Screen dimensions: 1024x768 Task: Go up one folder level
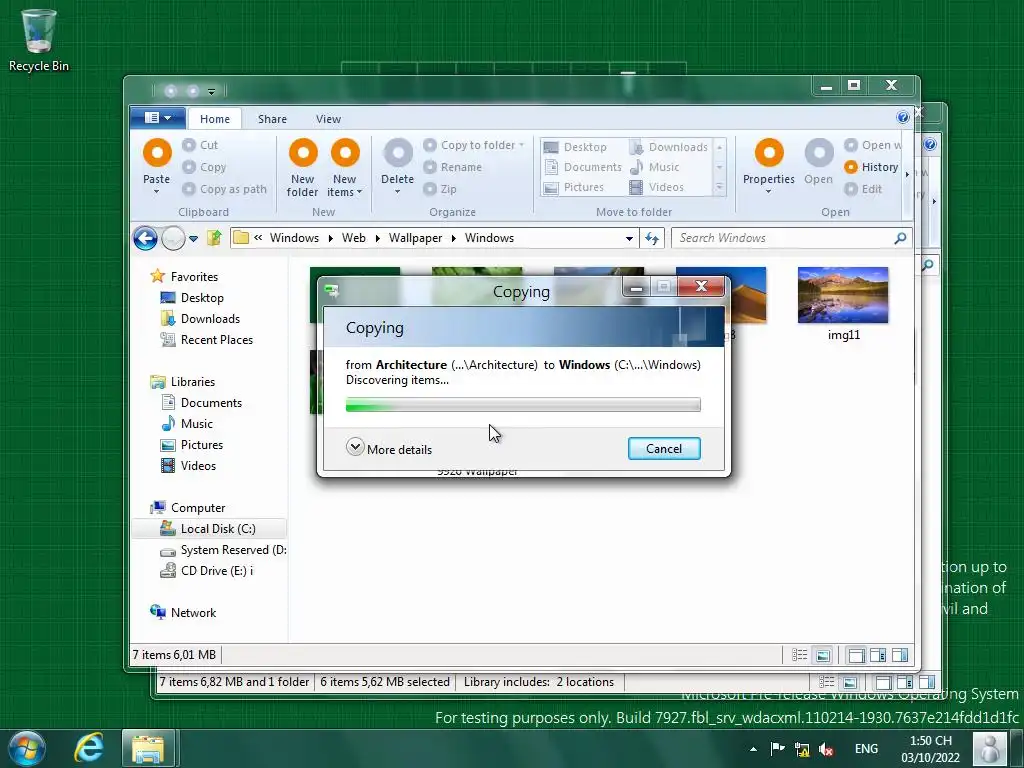(214, 238)
